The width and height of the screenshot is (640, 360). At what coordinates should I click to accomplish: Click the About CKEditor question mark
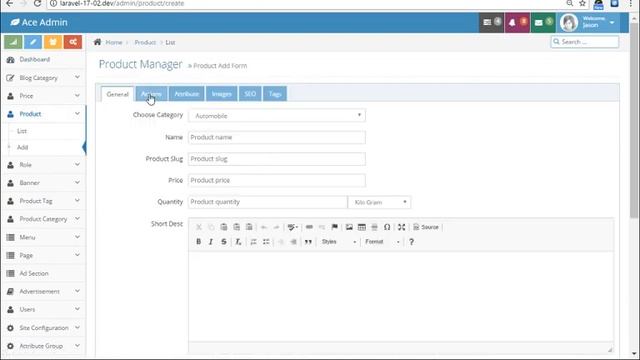[411, 242]
